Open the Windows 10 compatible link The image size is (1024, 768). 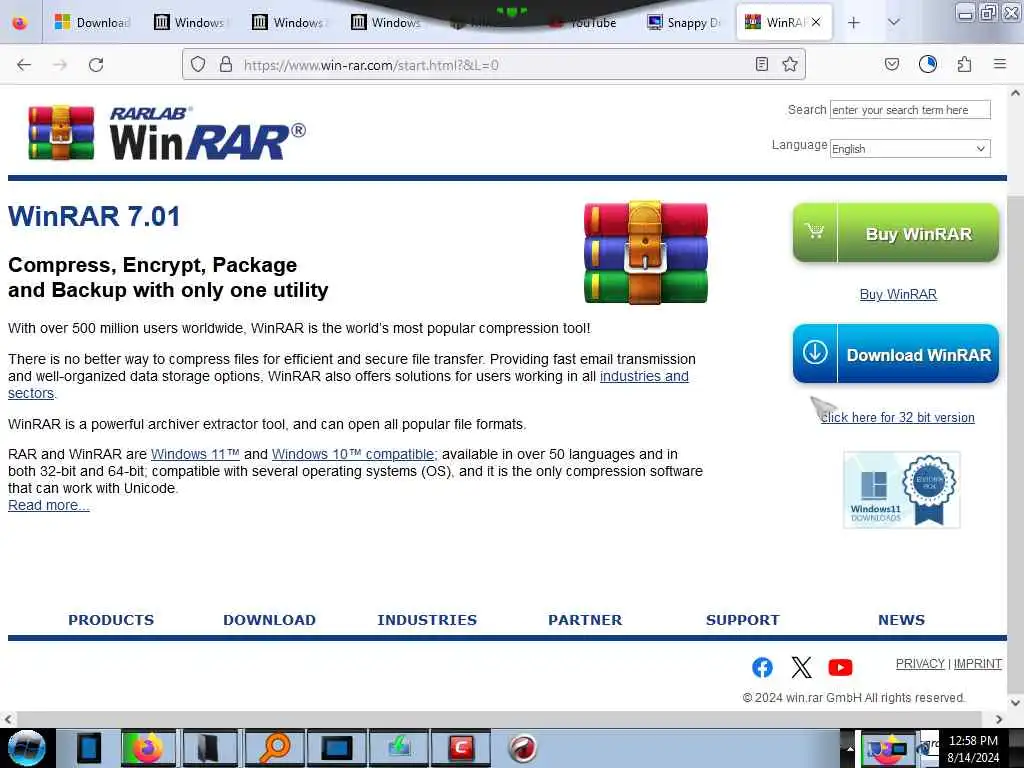(x=353, y=454)
